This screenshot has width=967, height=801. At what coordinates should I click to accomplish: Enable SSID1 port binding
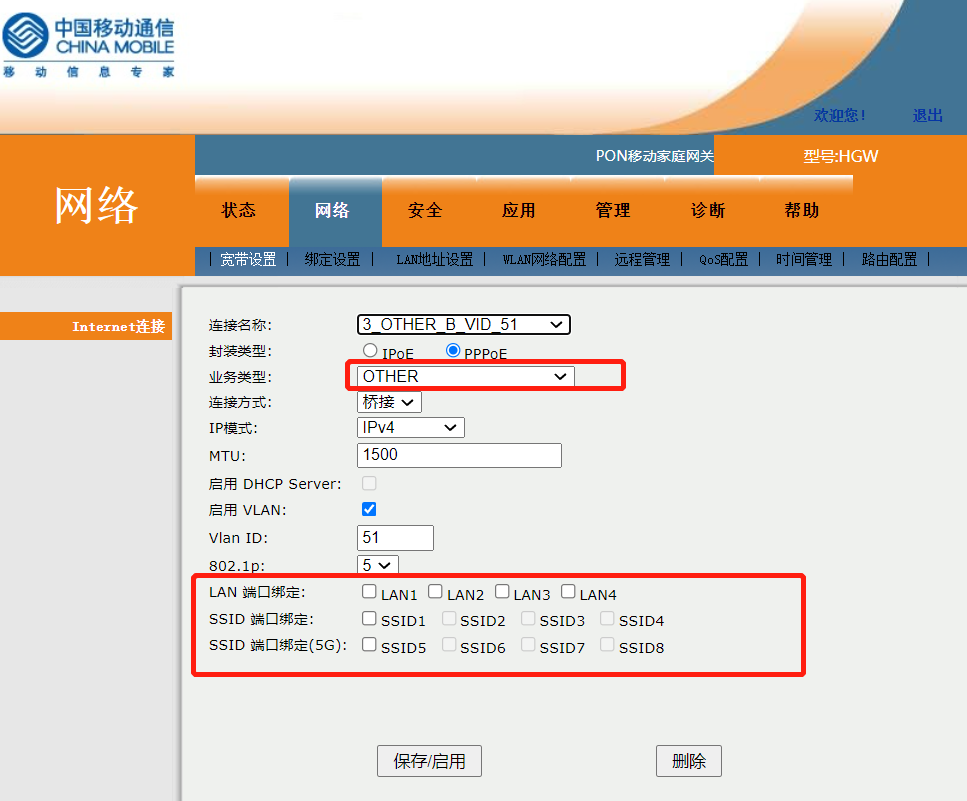[369, 618]
